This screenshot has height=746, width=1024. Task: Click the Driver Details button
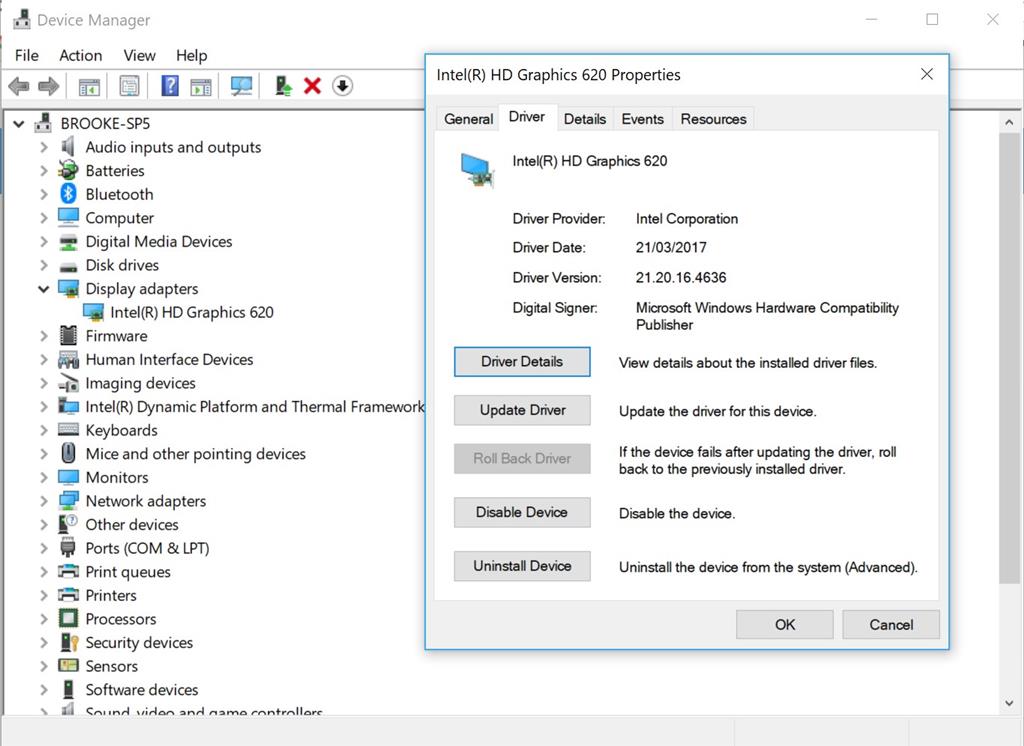click(x=522, y=362)
